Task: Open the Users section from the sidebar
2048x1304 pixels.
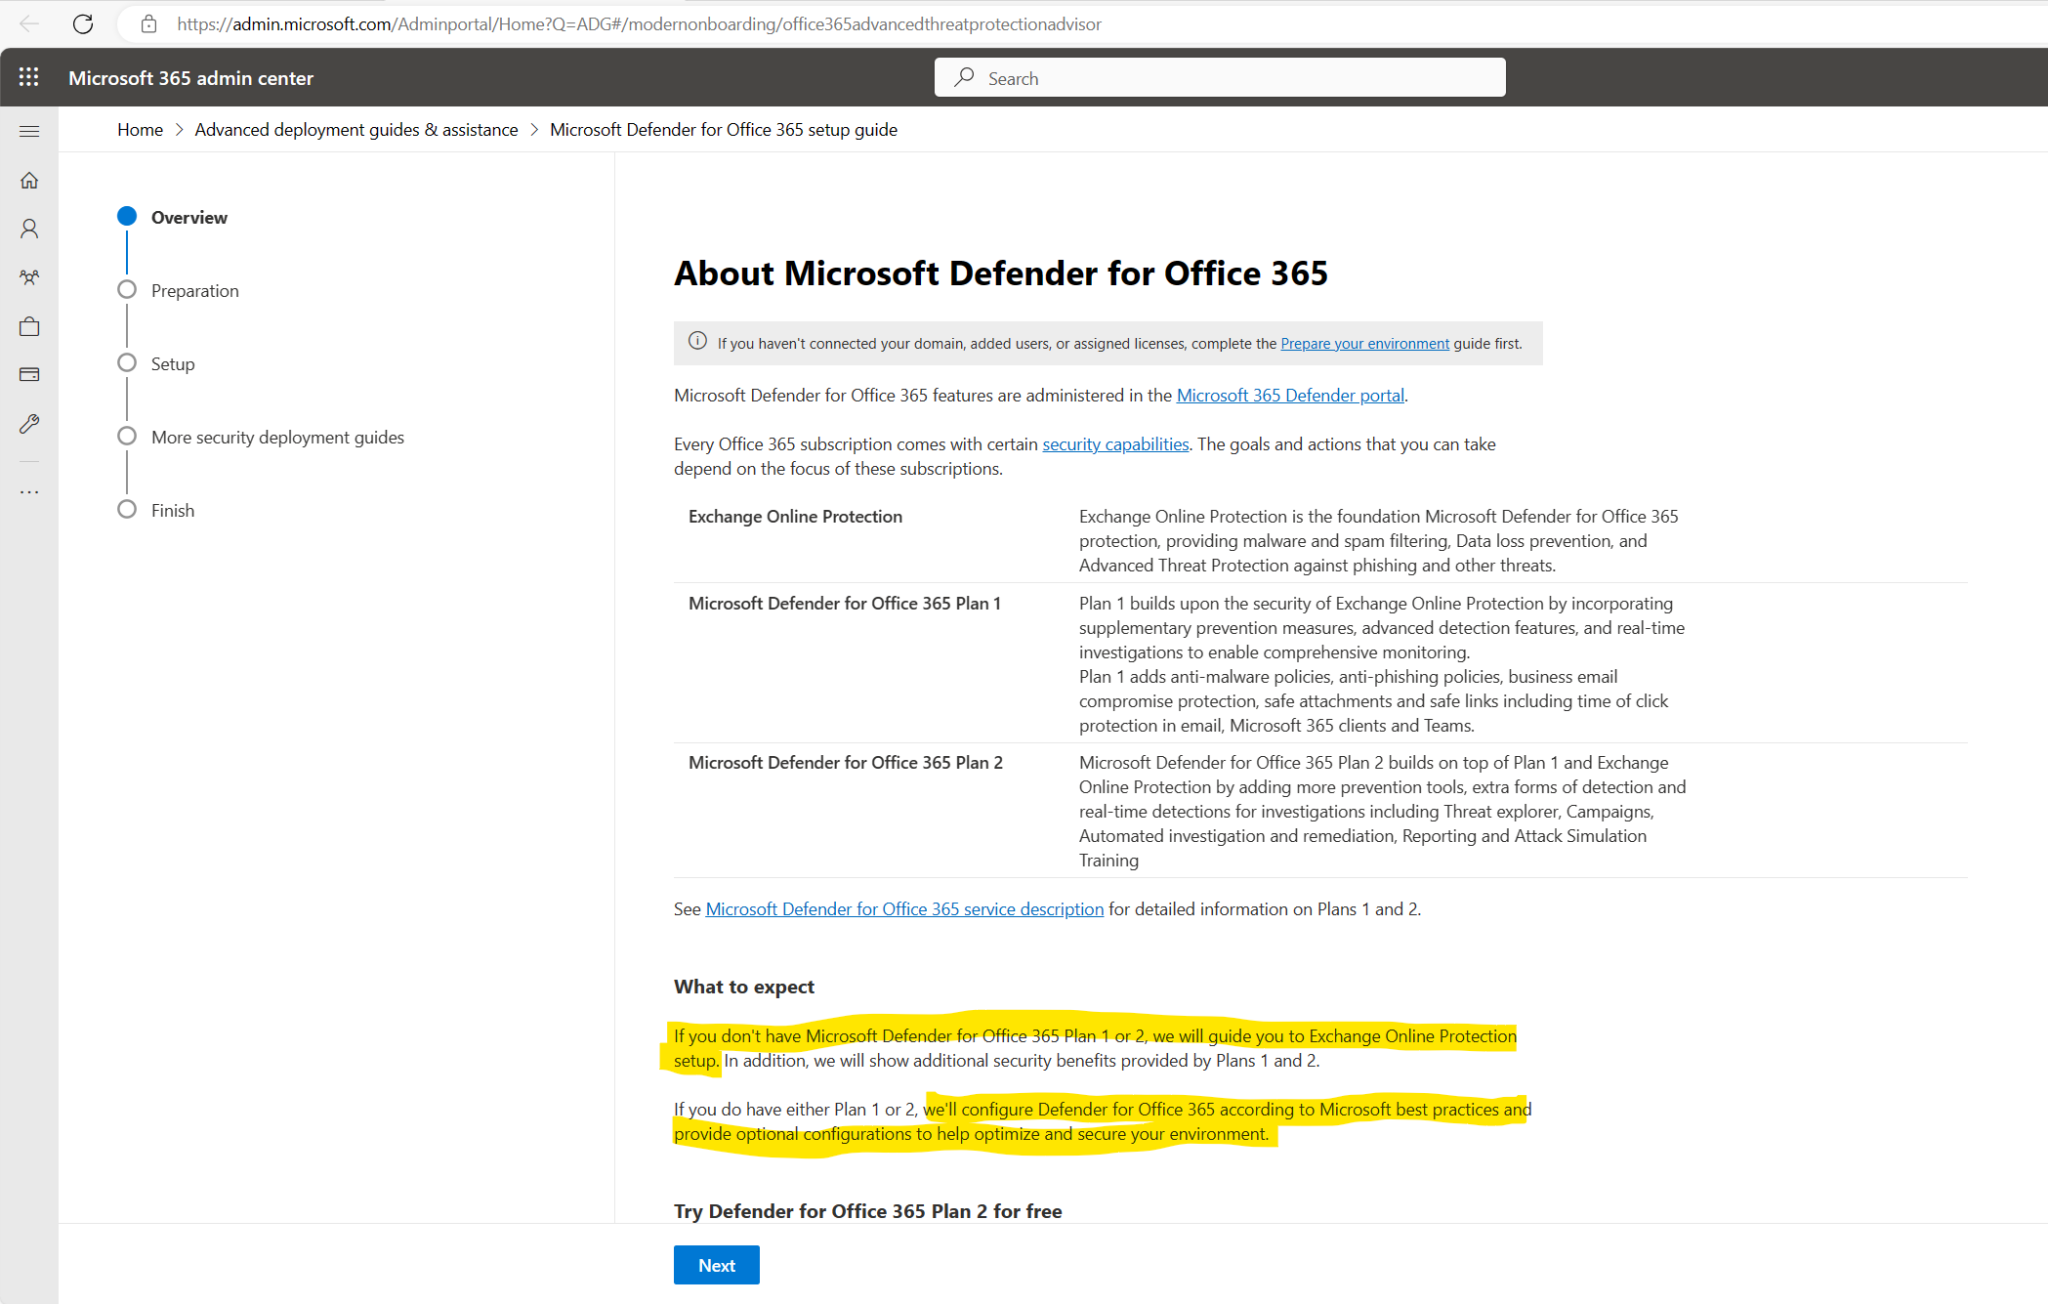Action: [x=29, y=229]
